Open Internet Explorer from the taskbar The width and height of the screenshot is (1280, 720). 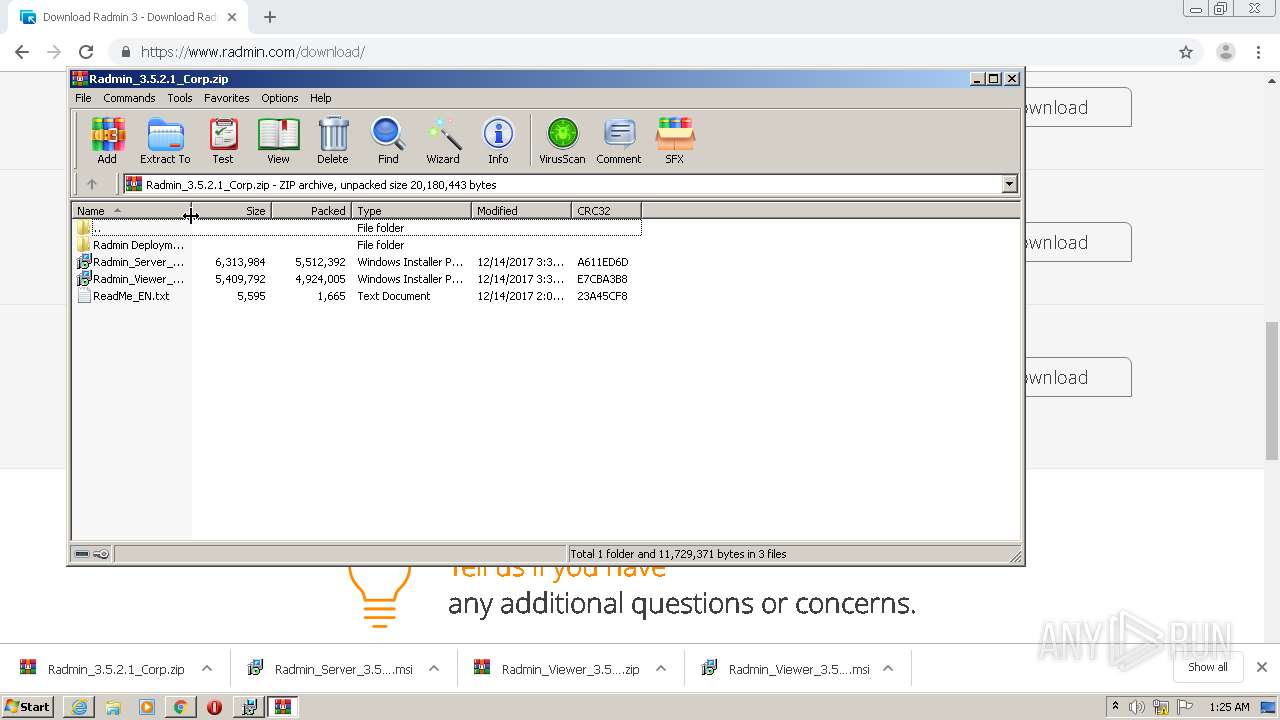79,707
